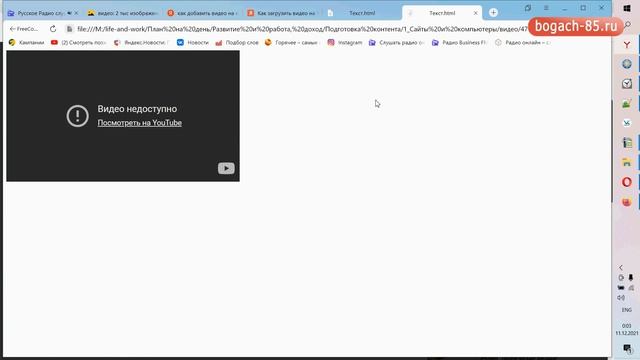Expand hidden system tray icons
The height and width of the screenshot is (360, 640).
click(621, 268)
